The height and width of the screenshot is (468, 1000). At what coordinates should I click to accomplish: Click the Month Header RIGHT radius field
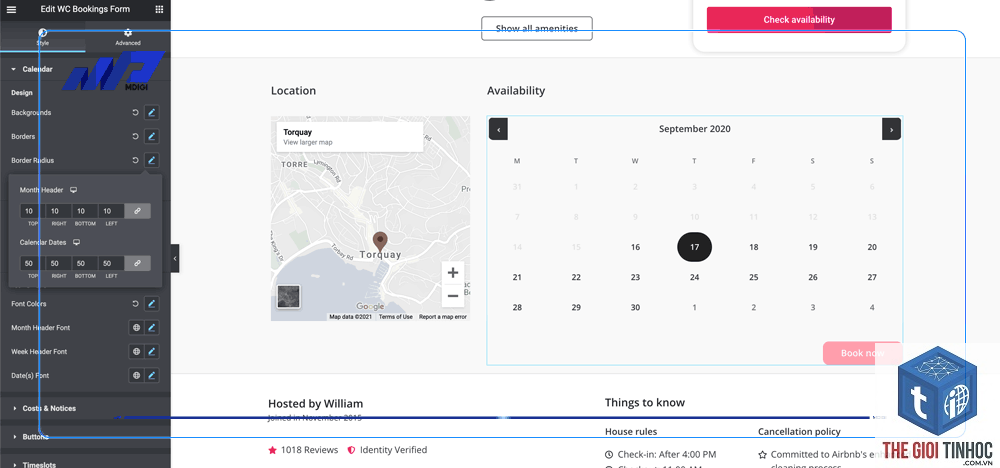[x=59, y=211]
